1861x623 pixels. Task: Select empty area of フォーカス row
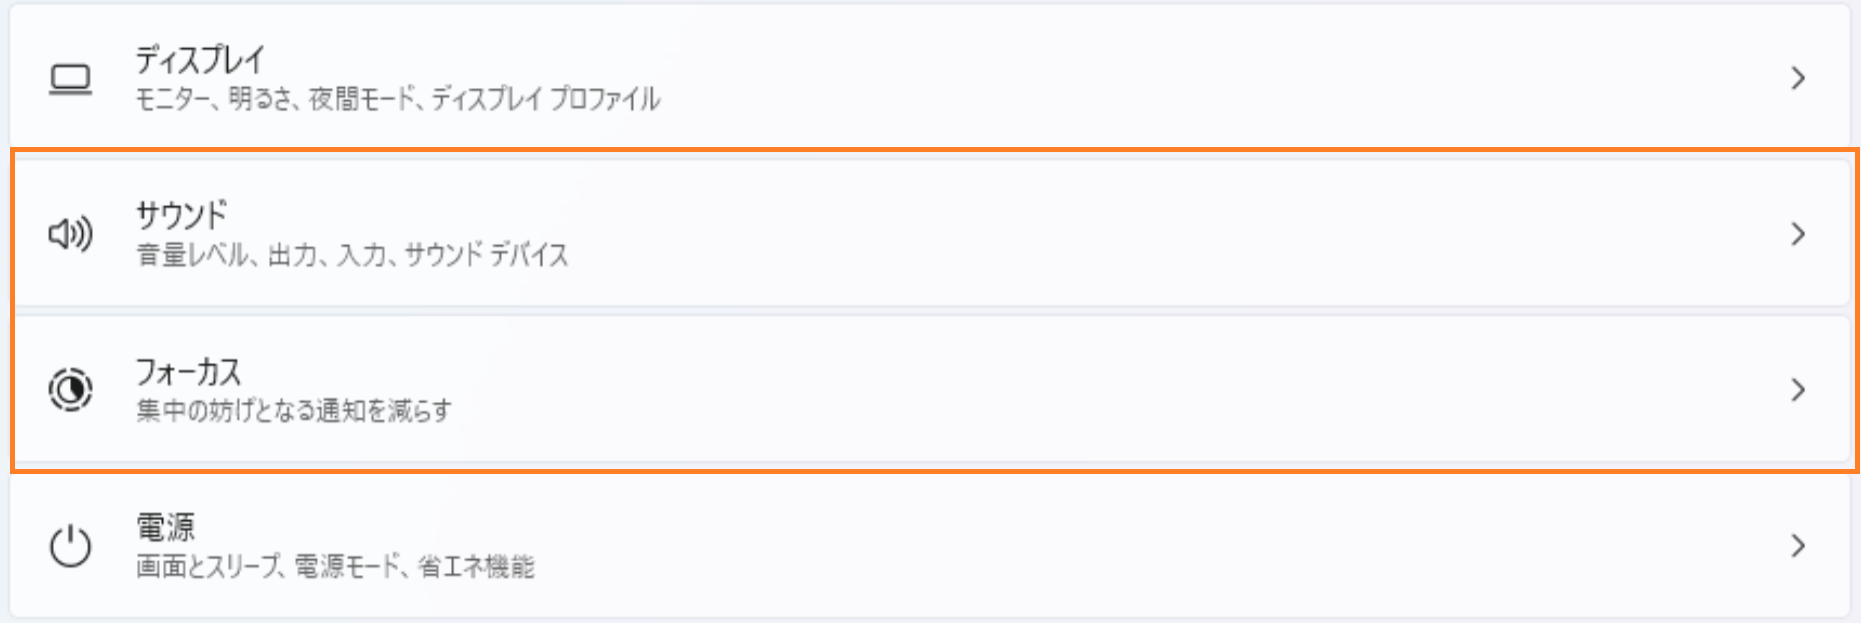pyautogui.click(x=1100, y=390)
